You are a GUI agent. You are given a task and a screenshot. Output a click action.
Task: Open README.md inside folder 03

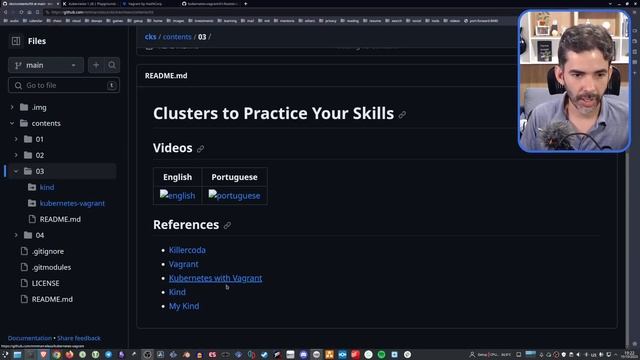pos(60,219)
